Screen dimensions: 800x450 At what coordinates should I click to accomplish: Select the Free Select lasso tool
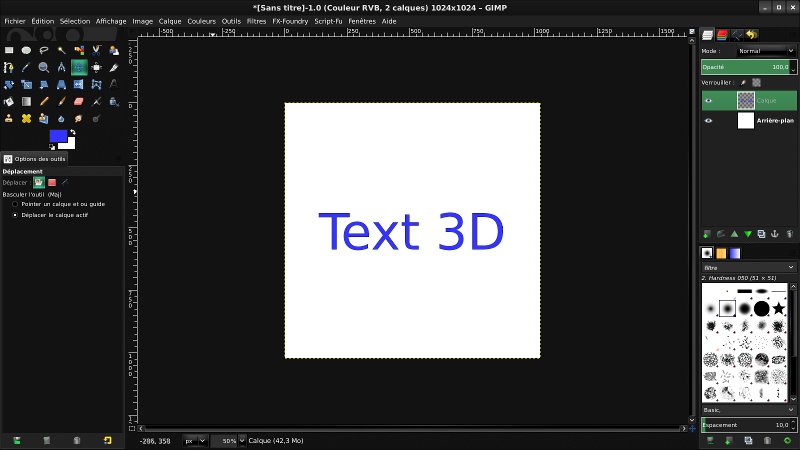coord(44,50)
